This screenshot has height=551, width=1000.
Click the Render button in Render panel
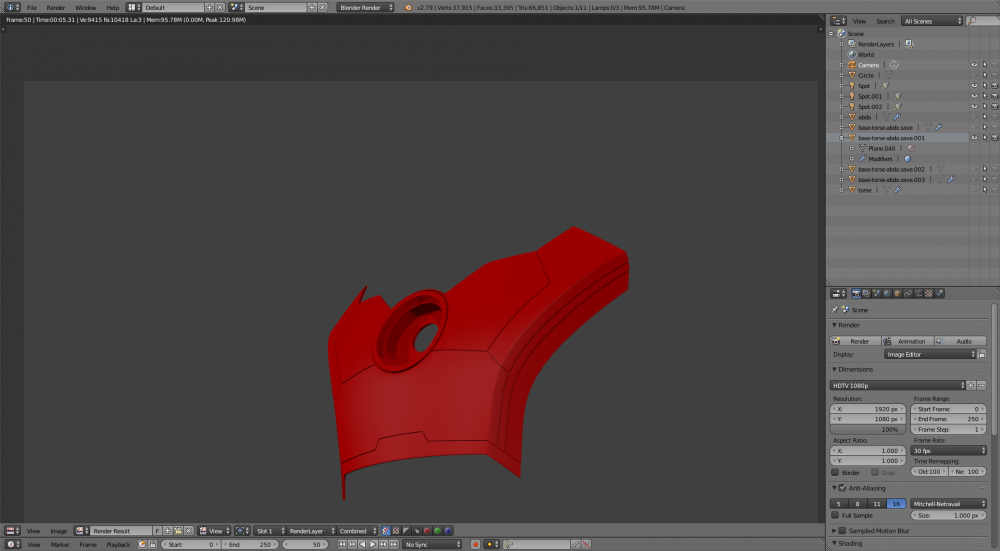[x=856, y=341]
